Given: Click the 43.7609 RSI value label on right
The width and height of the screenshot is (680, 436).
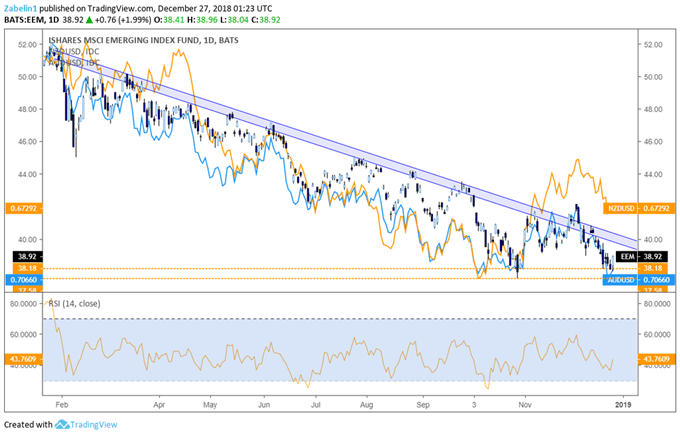Looking at the screenshot, I should coord(657,359).
